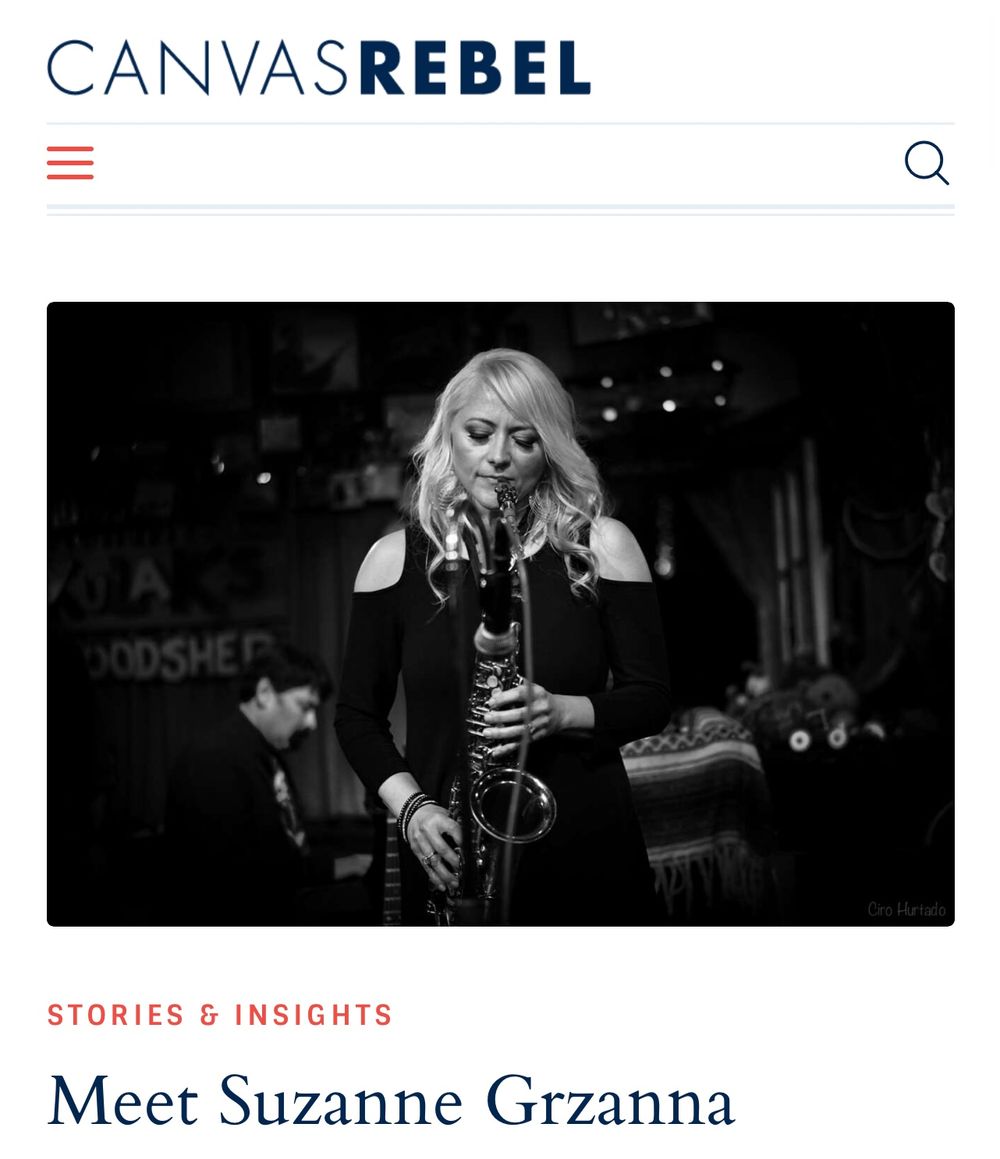Click the word INSIGHTS in category label
Viewport: 1000px width, 1159px height.
pos(313,1015)
